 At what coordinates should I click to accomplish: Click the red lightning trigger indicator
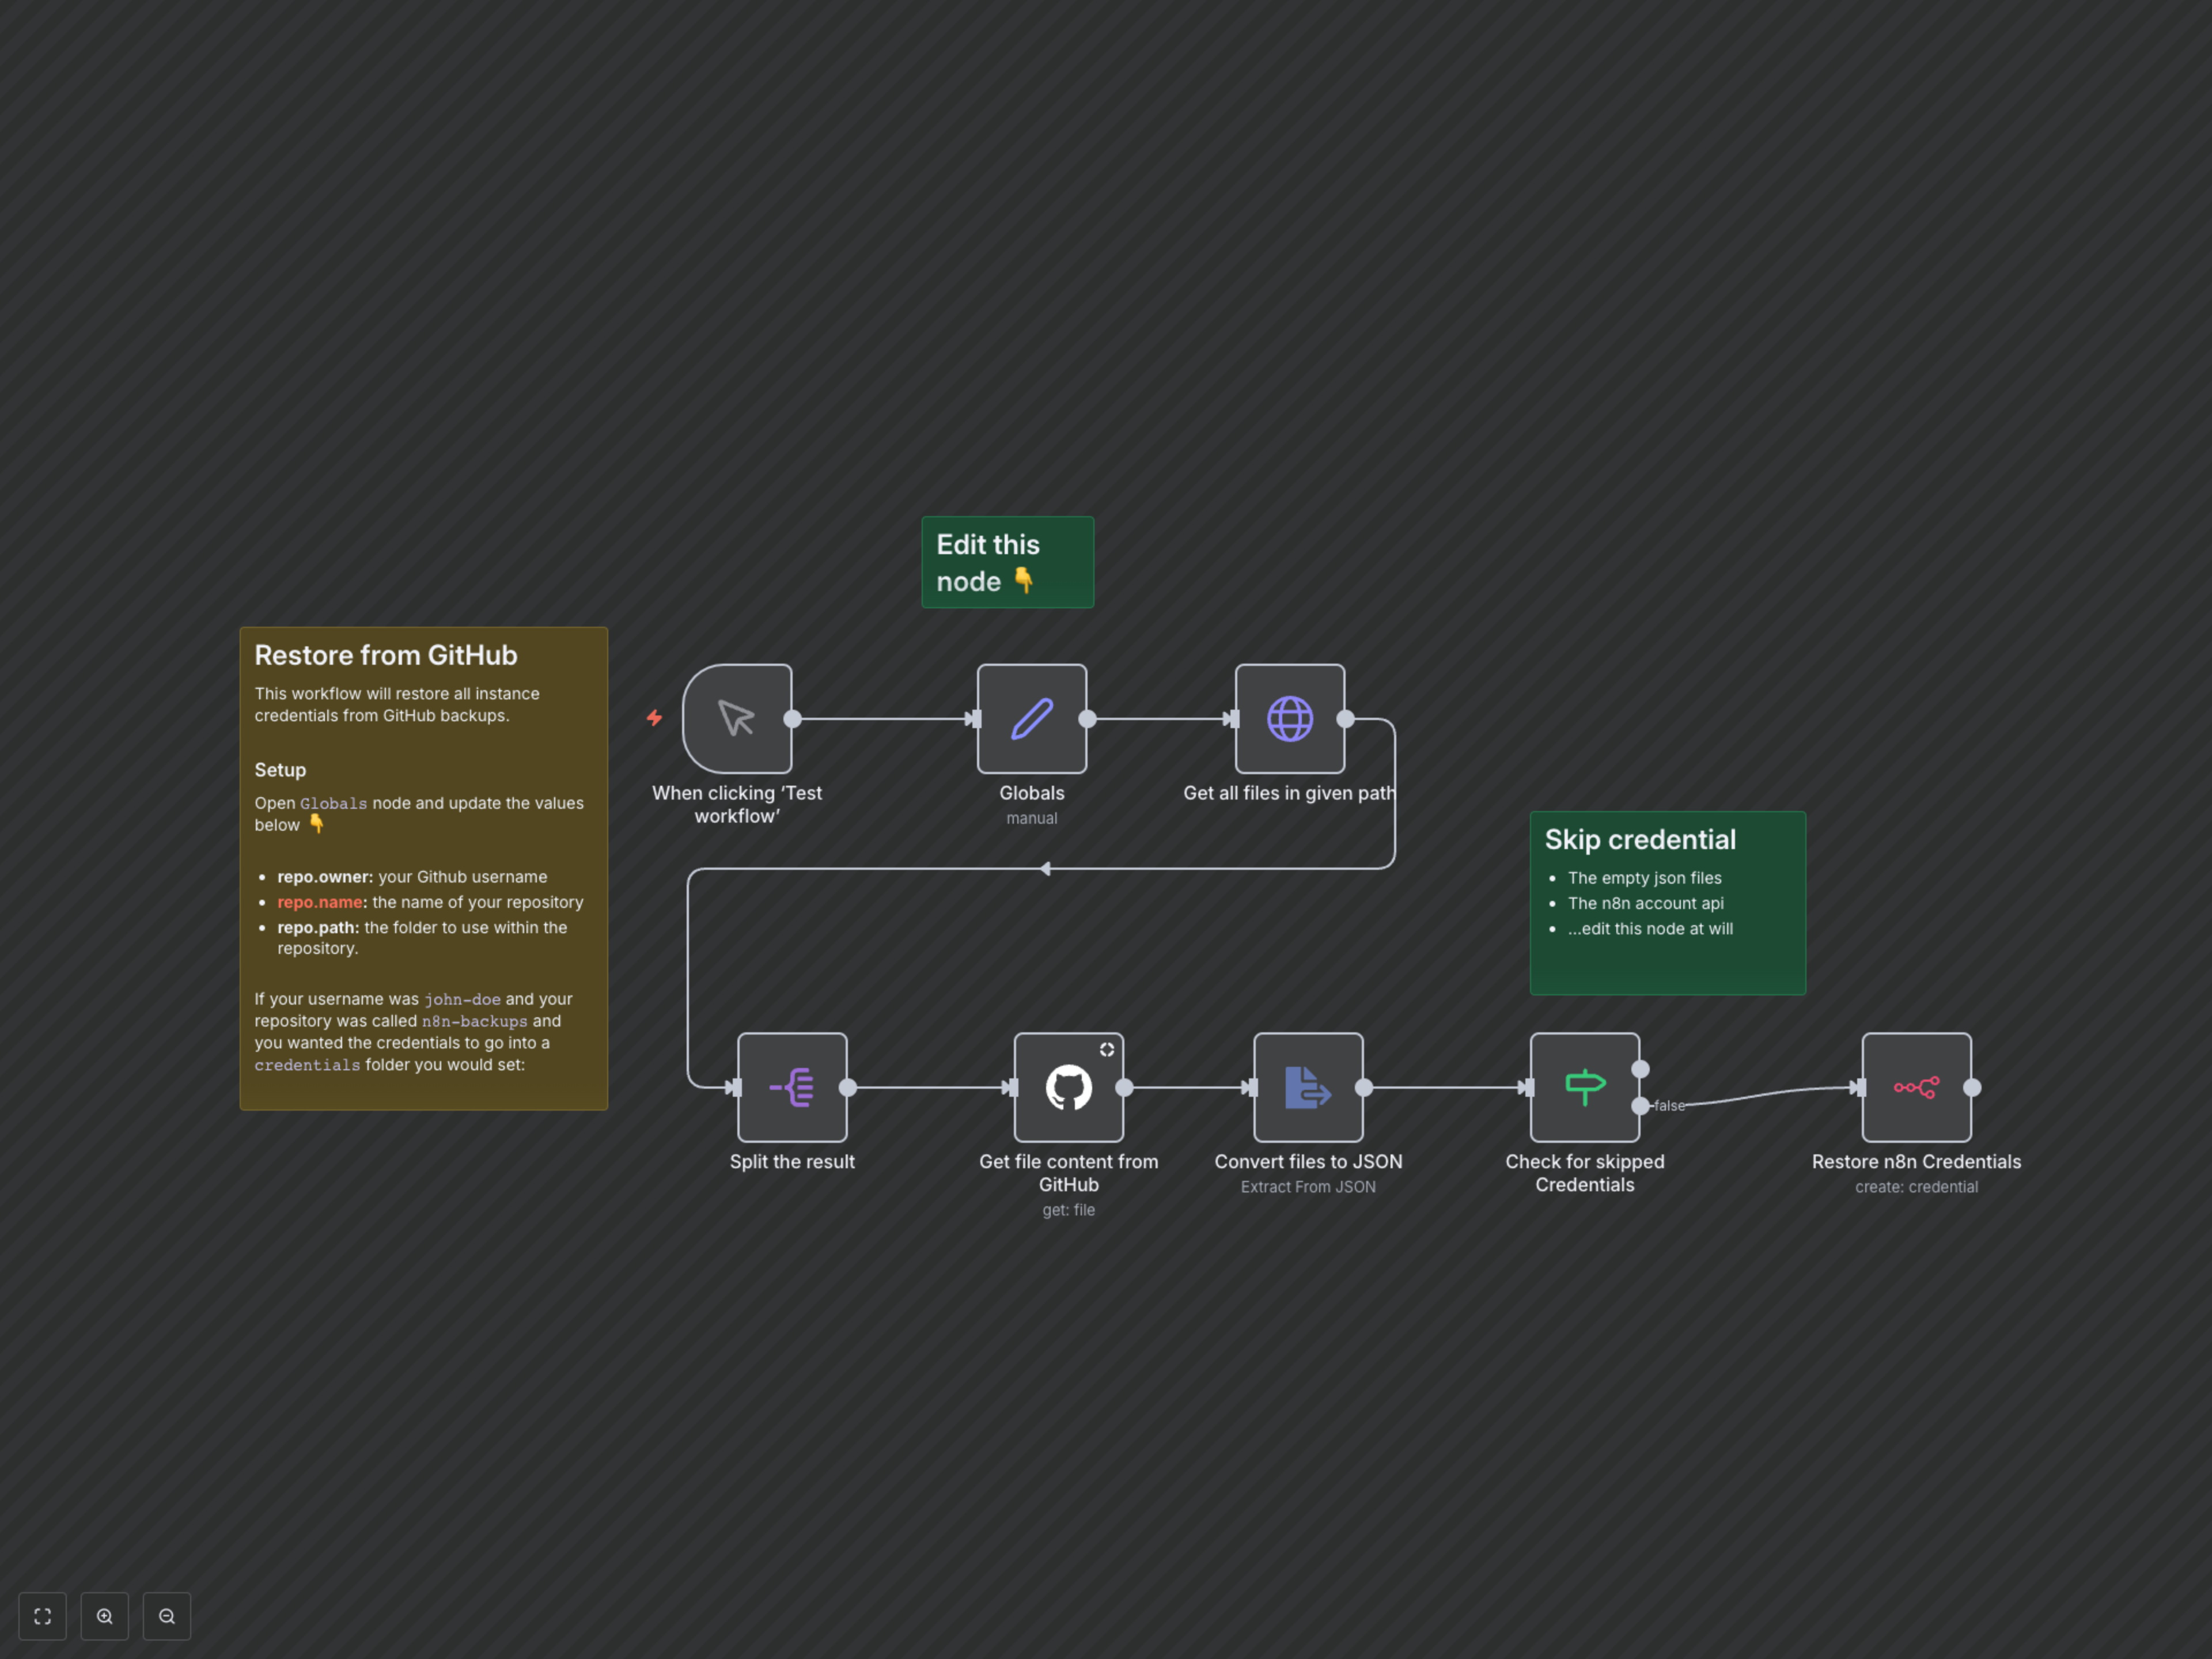654,718
